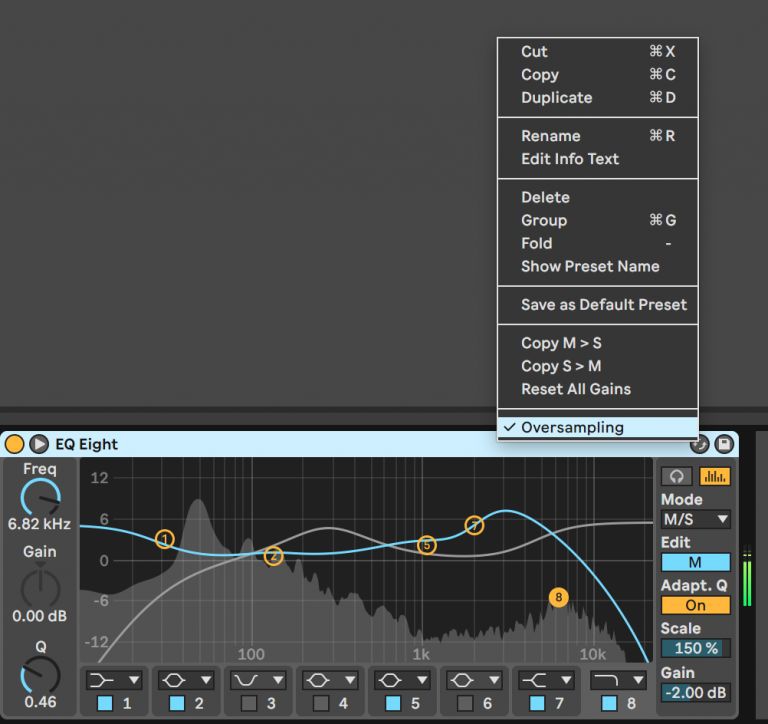Viewport: 768px width, 724px height.
Task: Open band 8 filter type dropdown arrow
Action: 638,680
